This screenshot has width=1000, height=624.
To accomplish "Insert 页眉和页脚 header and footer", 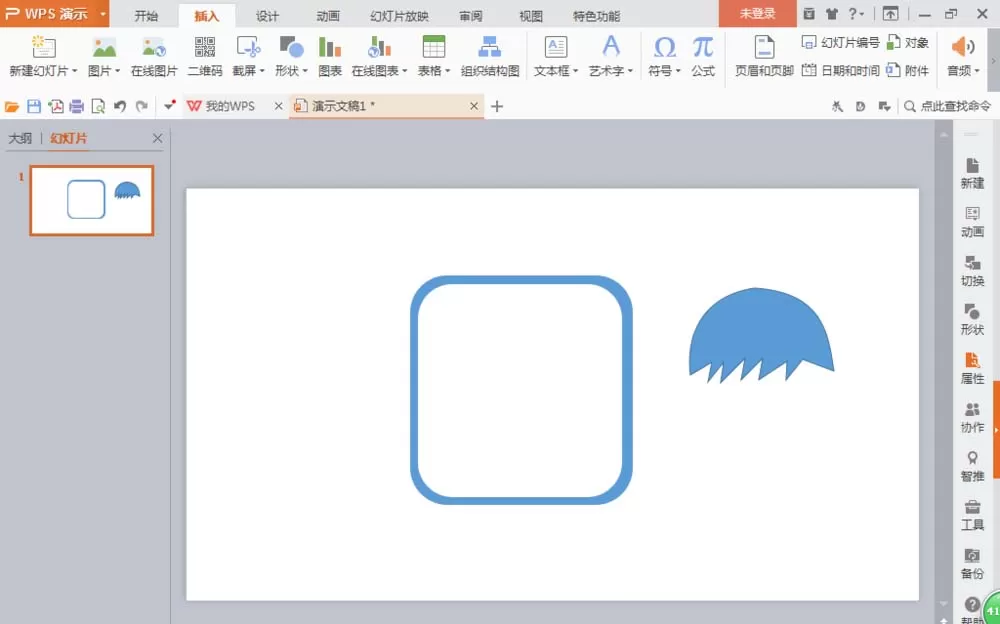I will [x=764, y=56].
